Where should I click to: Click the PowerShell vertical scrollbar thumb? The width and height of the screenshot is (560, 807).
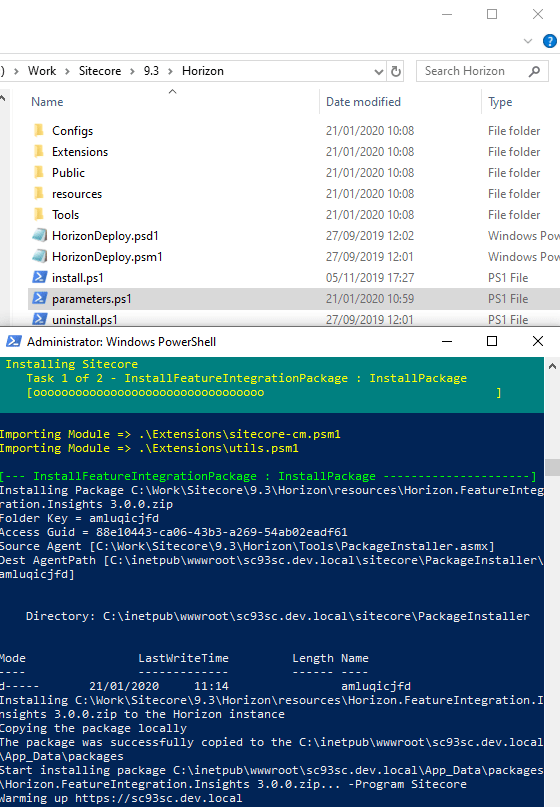[552, 467]
